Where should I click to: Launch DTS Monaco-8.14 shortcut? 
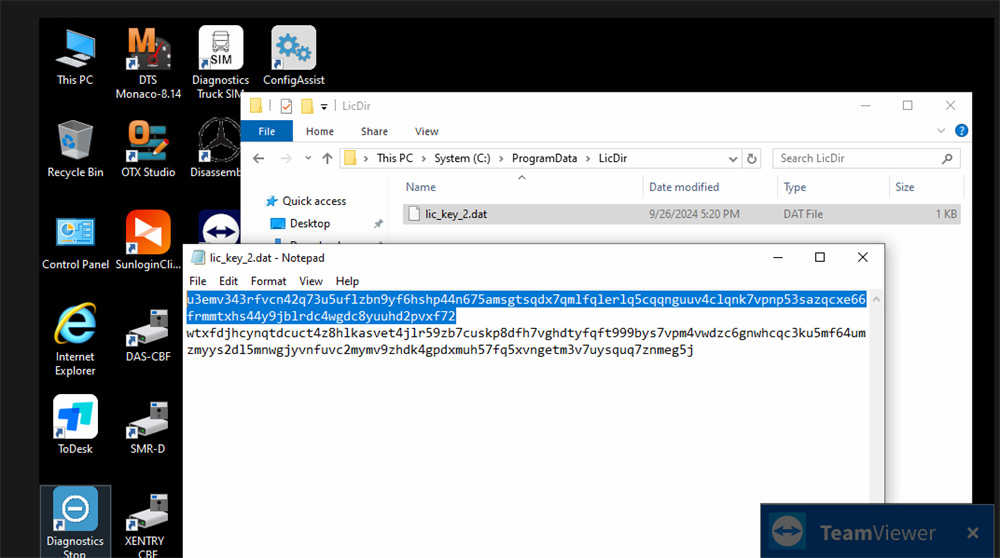tap(148, 62)
